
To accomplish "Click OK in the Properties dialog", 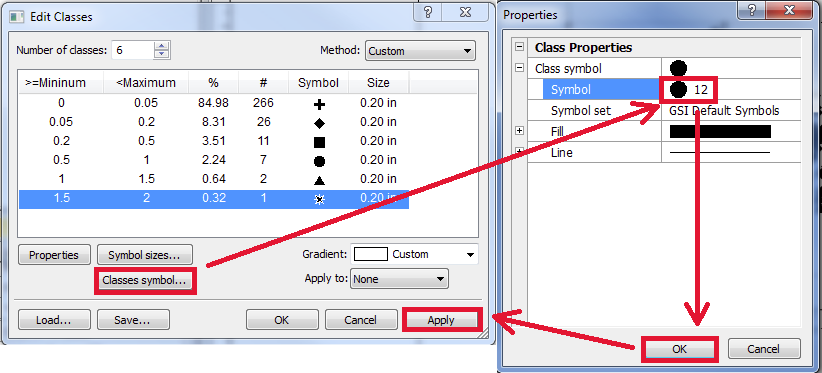I will coord(679,349).
